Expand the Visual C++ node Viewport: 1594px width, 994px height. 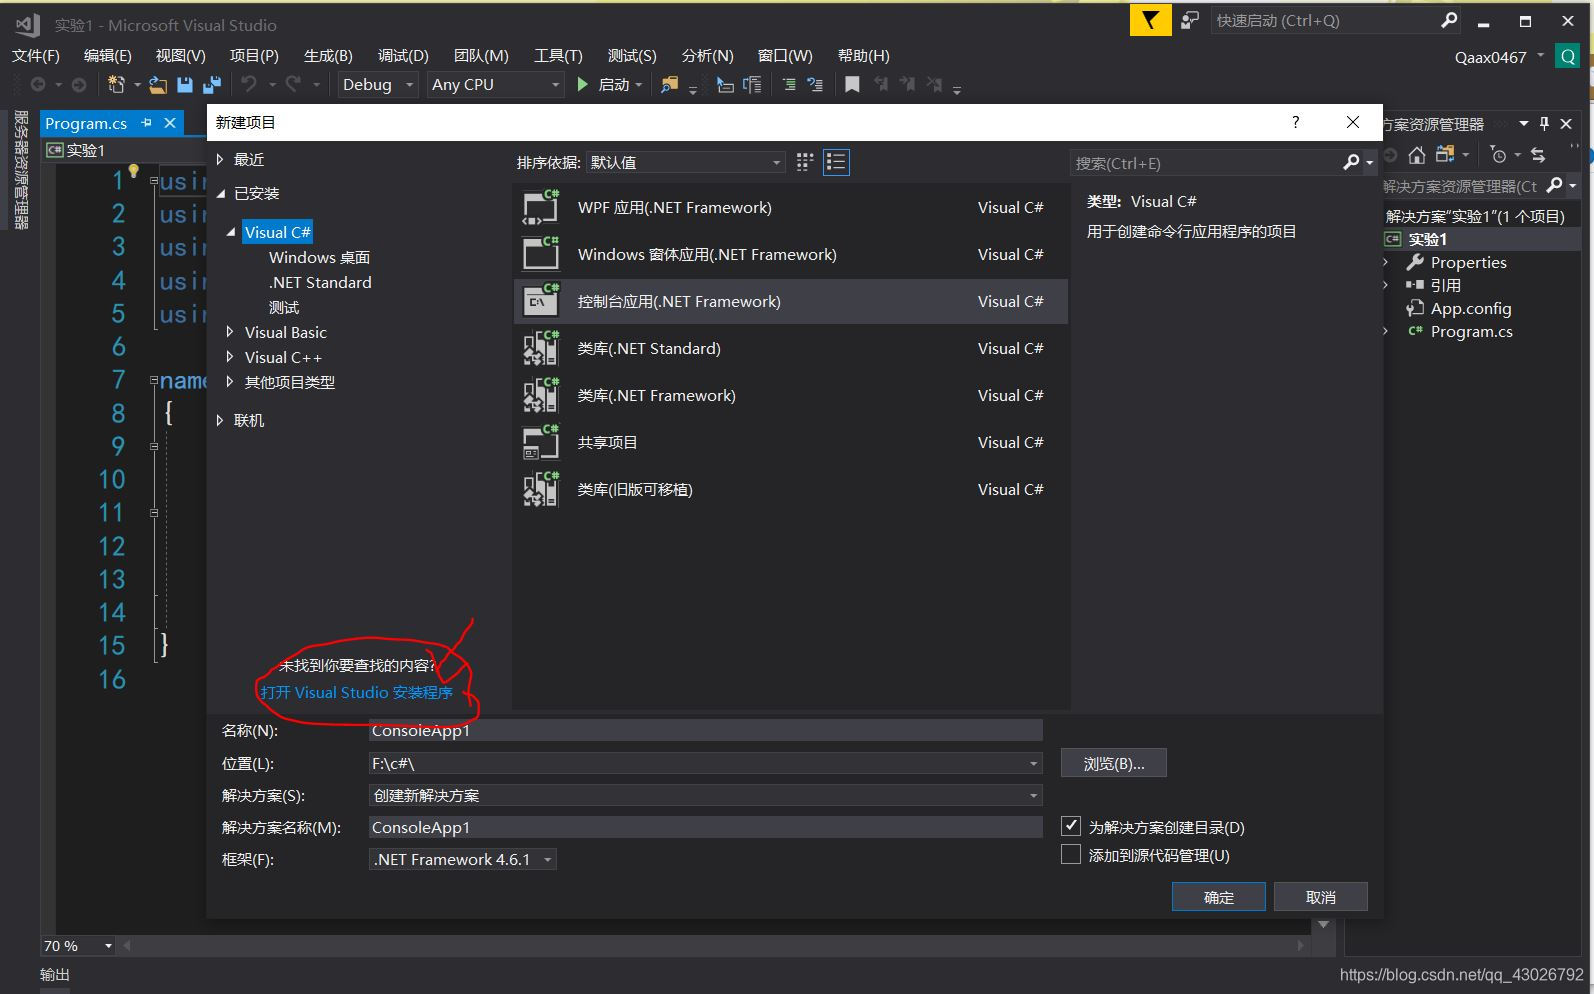tap(230, 356)
